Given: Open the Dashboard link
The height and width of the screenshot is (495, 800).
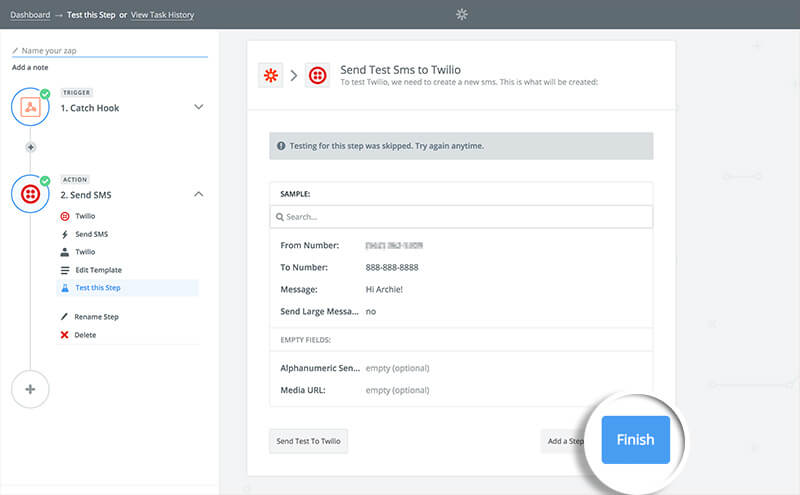Looking at the screenshot, I should pos(30,15).
